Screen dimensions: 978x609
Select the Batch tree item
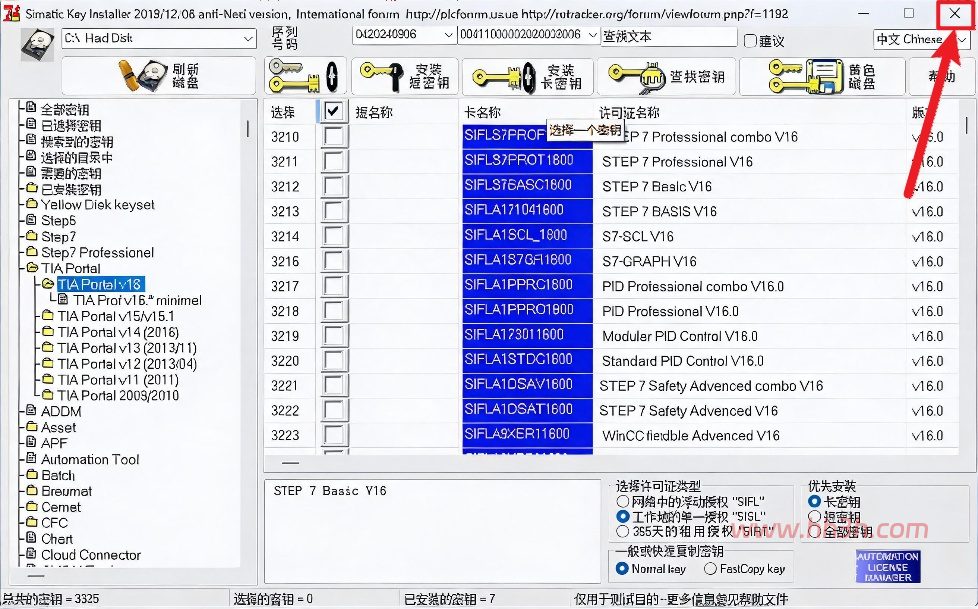[57, 475]
